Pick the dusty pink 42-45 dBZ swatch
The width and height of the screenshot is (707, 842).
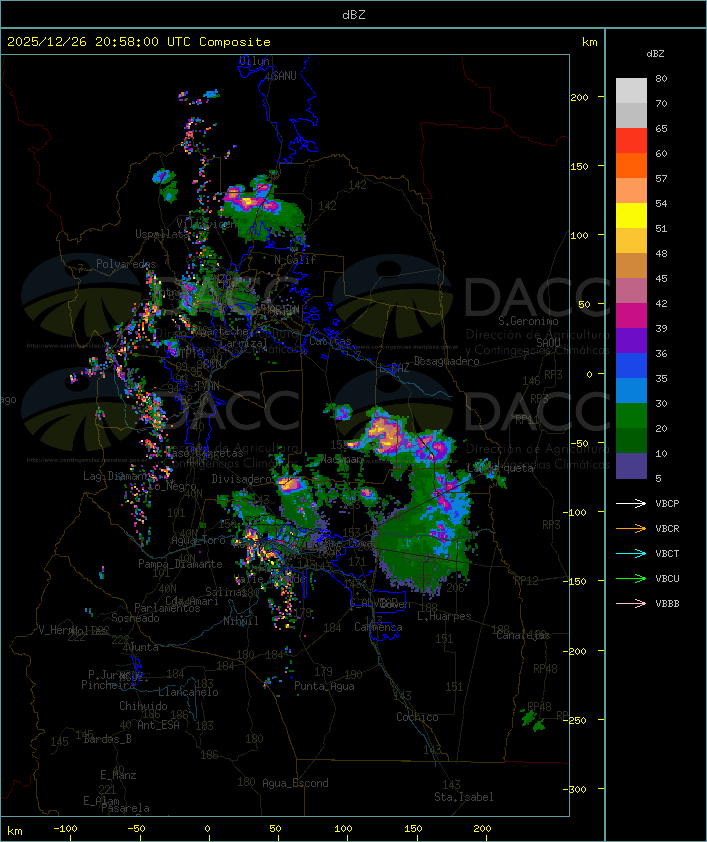click(x=631, y=291)
